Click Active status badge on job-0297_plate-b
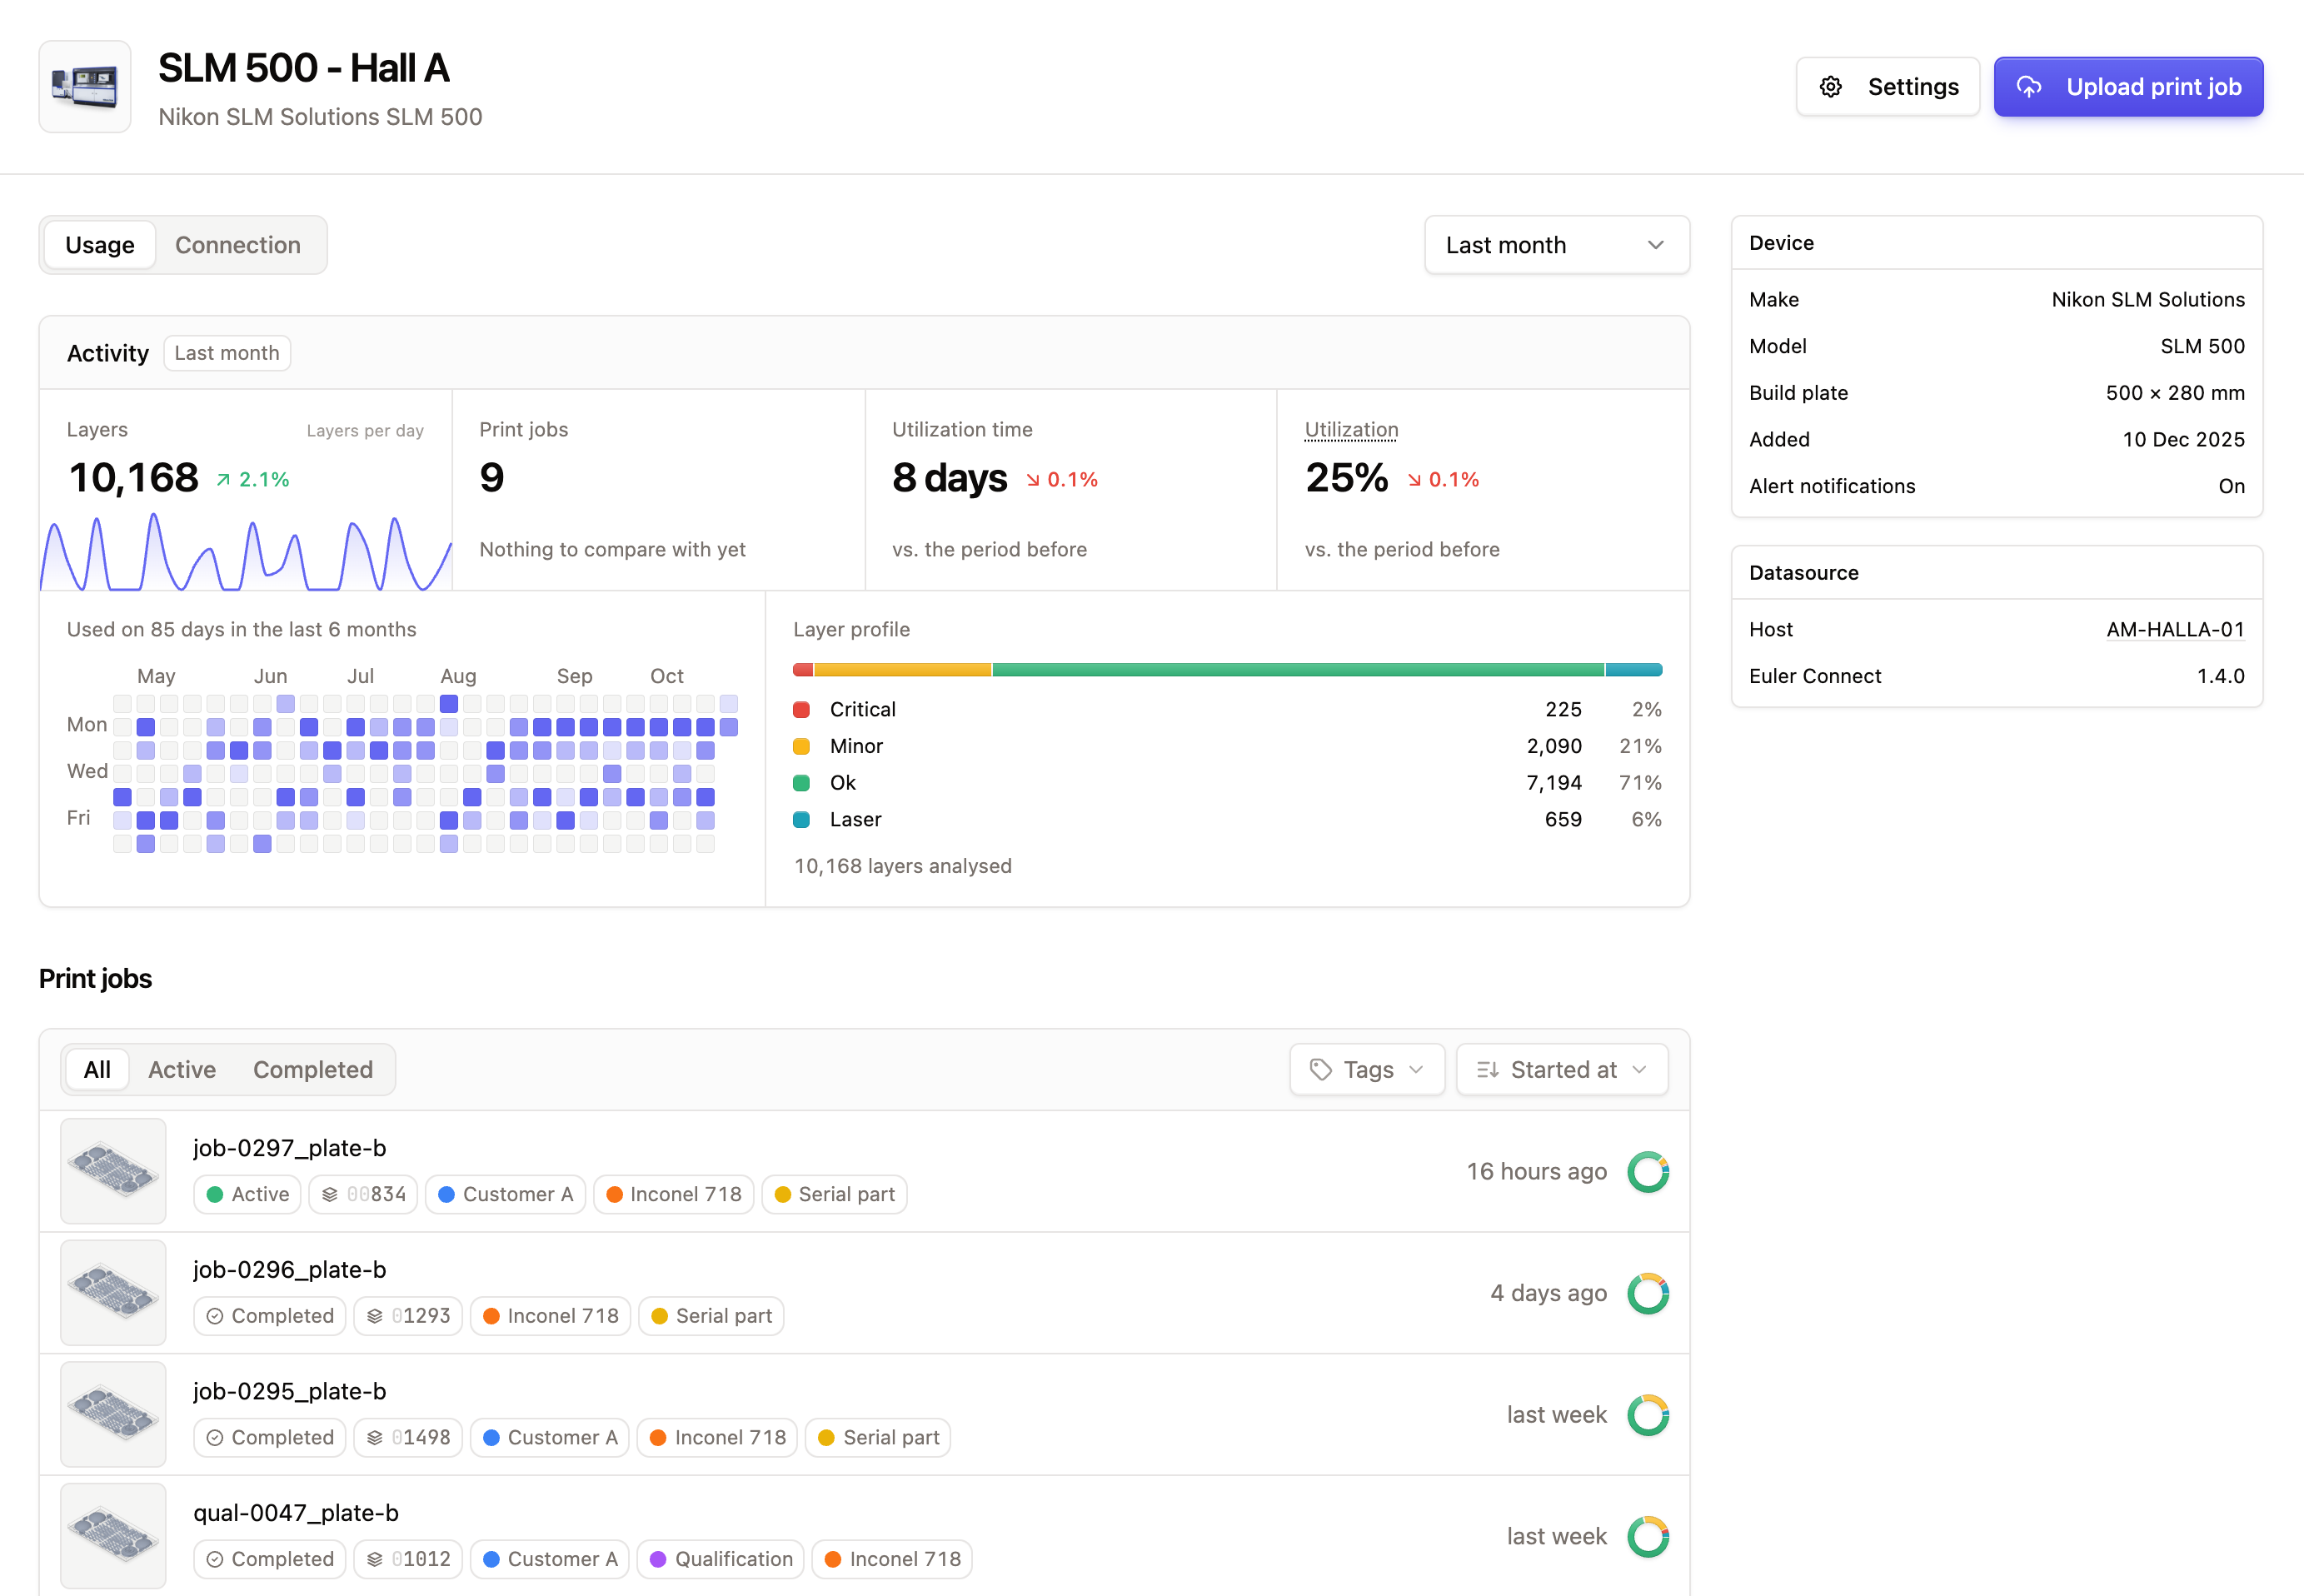The image size is (2304, 1596). point(247,1194)
